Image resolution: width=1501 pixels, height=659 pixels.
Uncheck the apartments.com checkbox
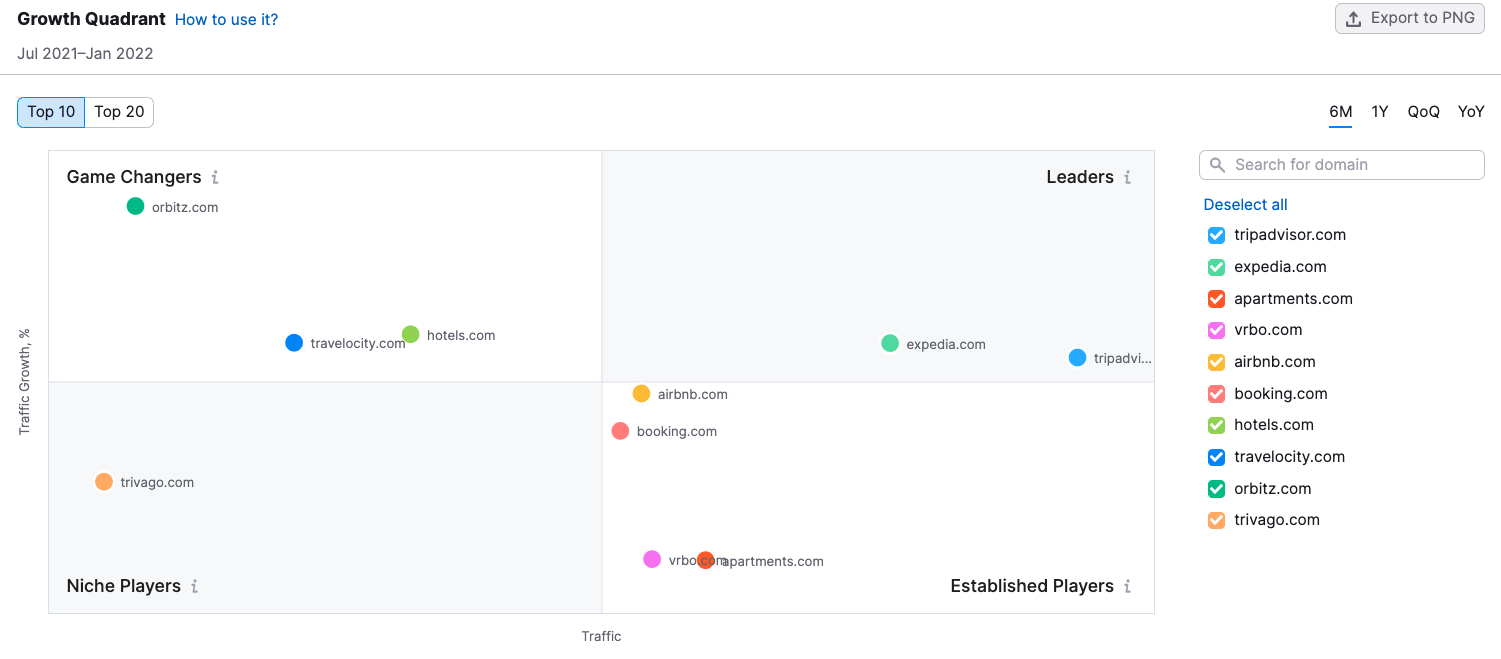pos(1216,299)
